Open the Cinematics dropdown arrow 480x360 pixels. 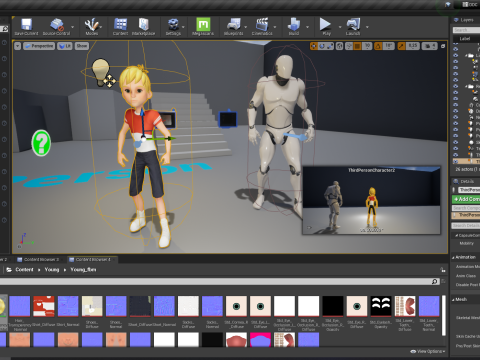(x=275, y=27)
